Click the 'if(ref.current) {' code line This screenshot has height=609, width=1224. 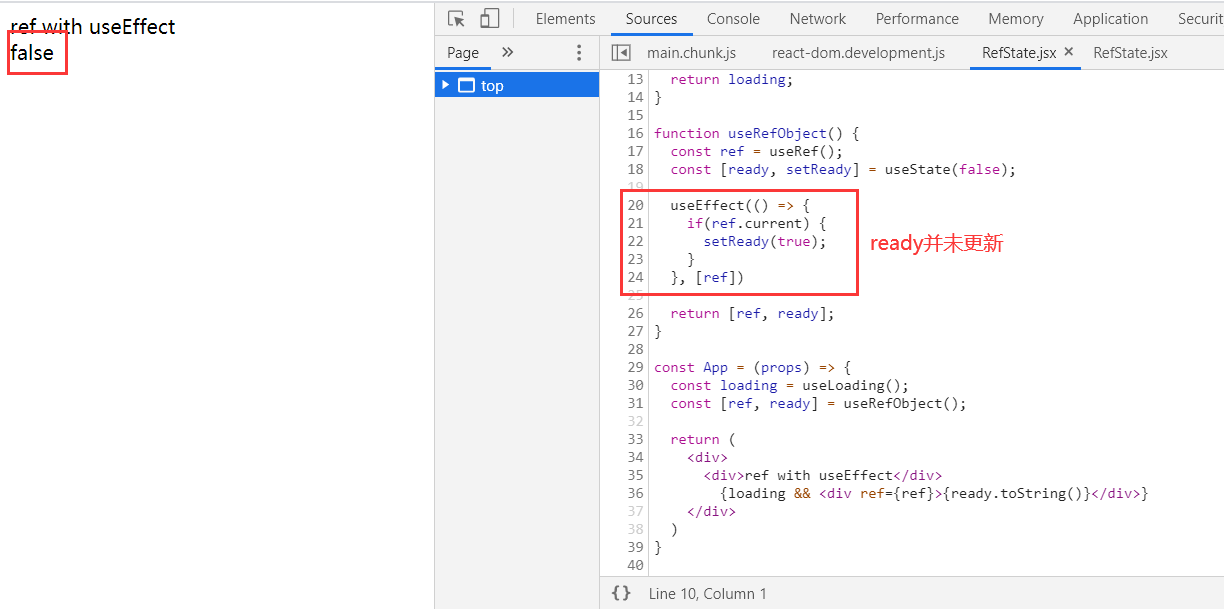[x=757, y=223]
